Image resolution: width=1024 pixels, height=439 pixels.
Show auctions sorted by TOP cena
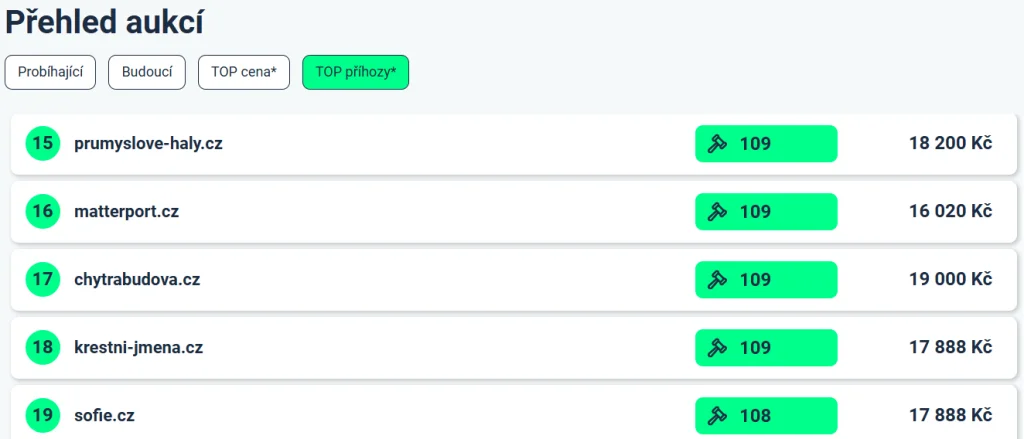pos(244,72)
